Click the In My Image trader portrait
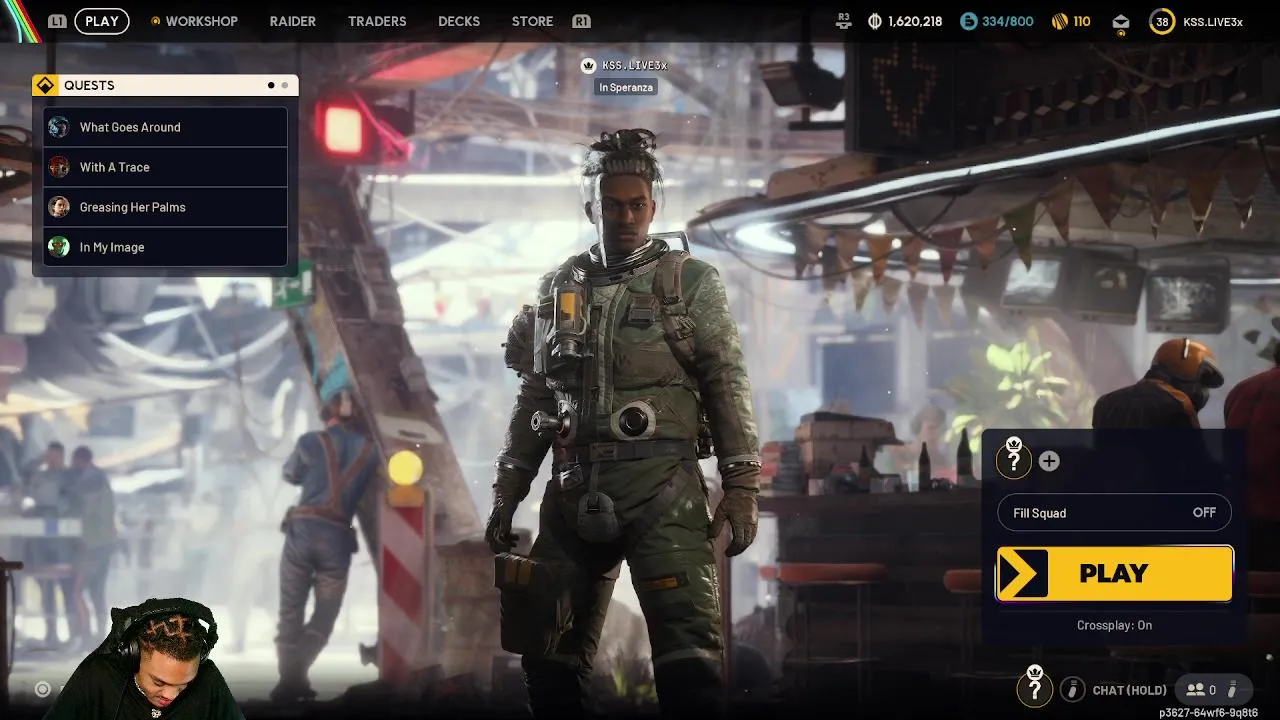1280x720 pixels. click(x=59, y=247)
